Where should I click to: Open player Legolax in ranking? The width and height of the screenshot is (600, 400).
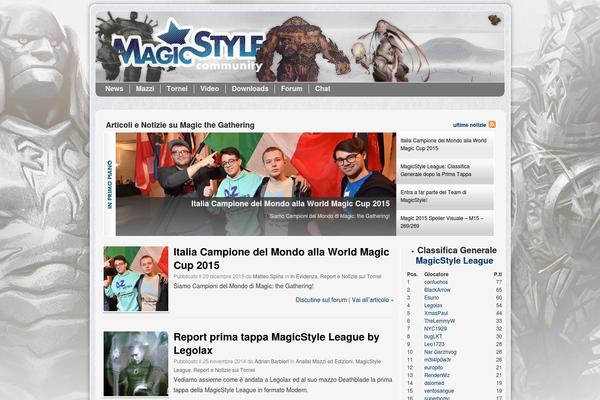click(433, 305)
